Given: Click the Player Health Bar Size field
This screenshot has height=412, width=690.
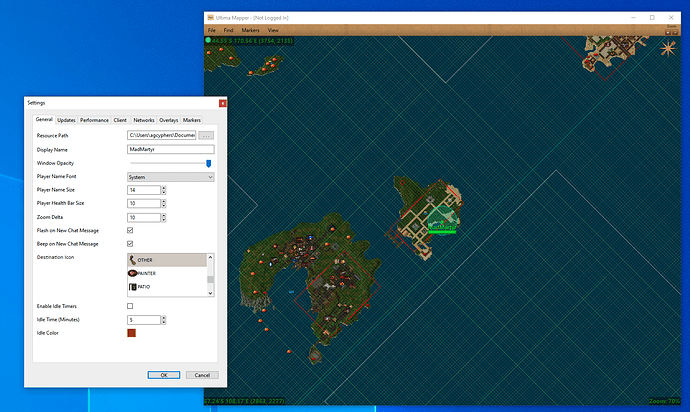Looking at the screenshot, I should coord(144,203).
